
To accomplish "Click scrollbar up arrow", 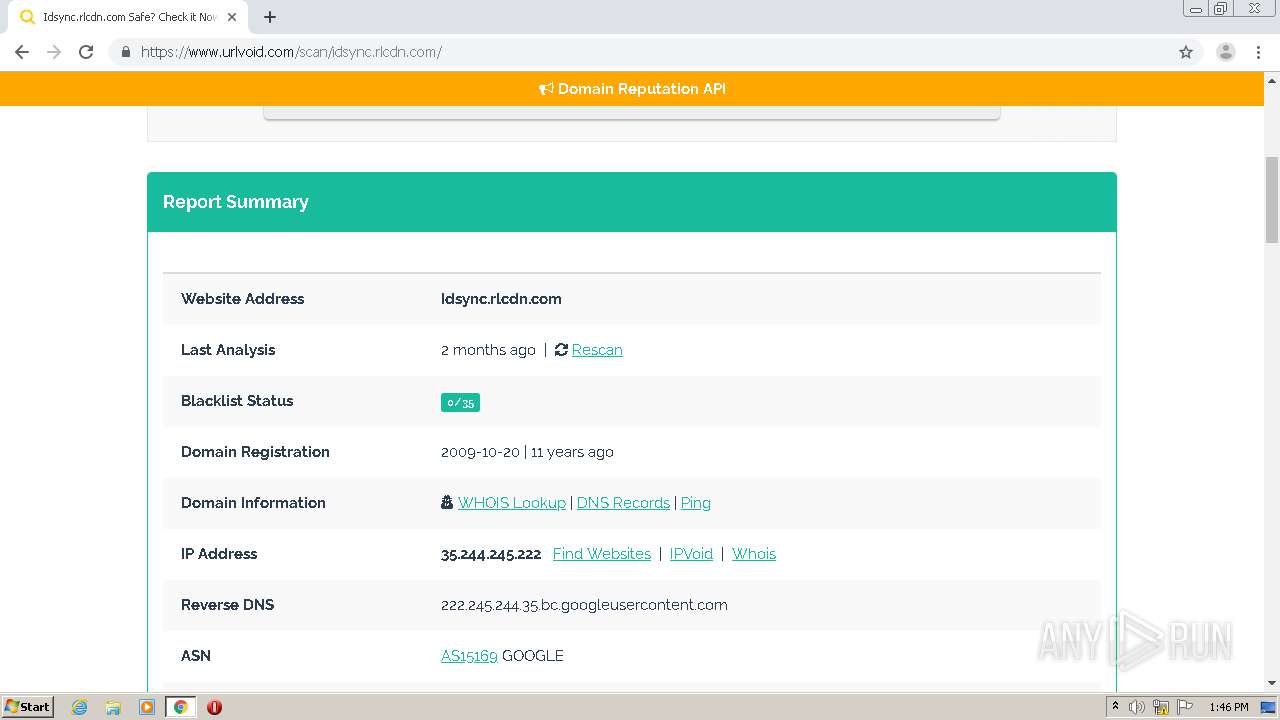I will pyautogui.click(x=1272, y=79).
